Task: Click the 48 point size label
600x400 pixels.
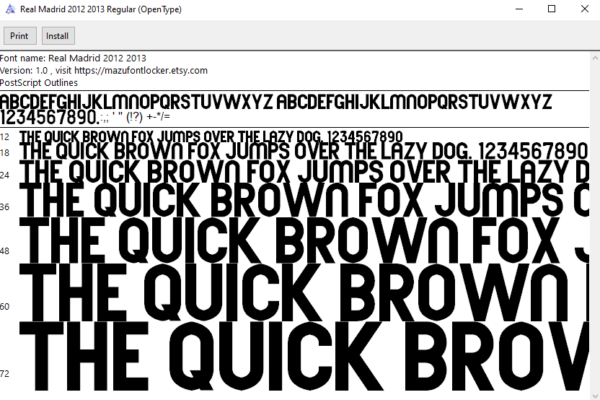Action: coord(5,251)
